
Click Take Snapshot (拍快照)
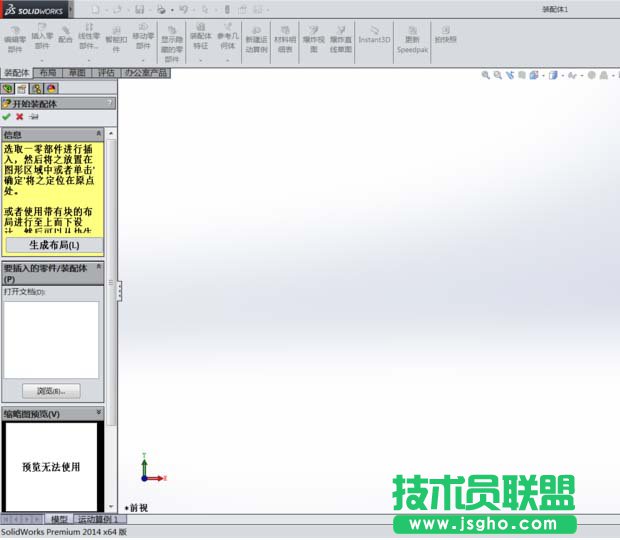point(445,35)
